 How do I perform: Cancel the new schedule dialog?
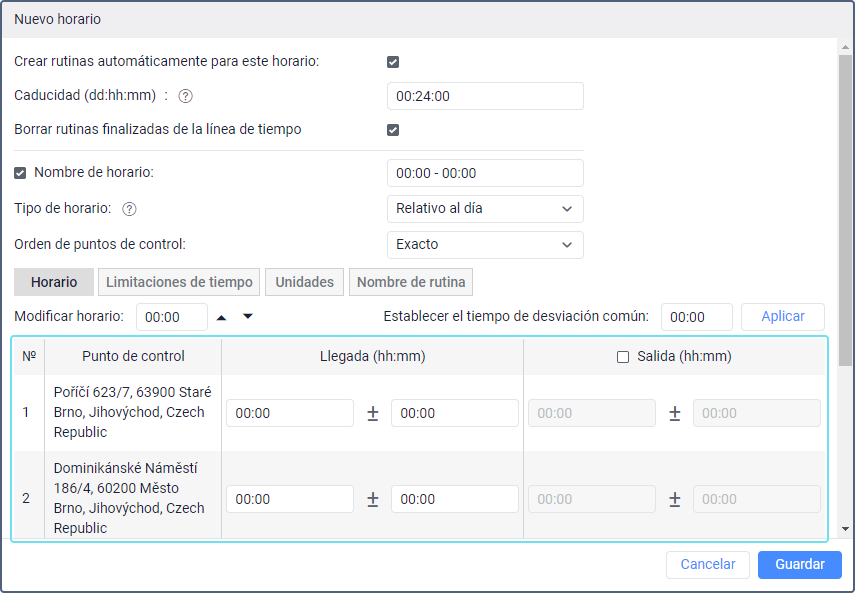(708, 564)
